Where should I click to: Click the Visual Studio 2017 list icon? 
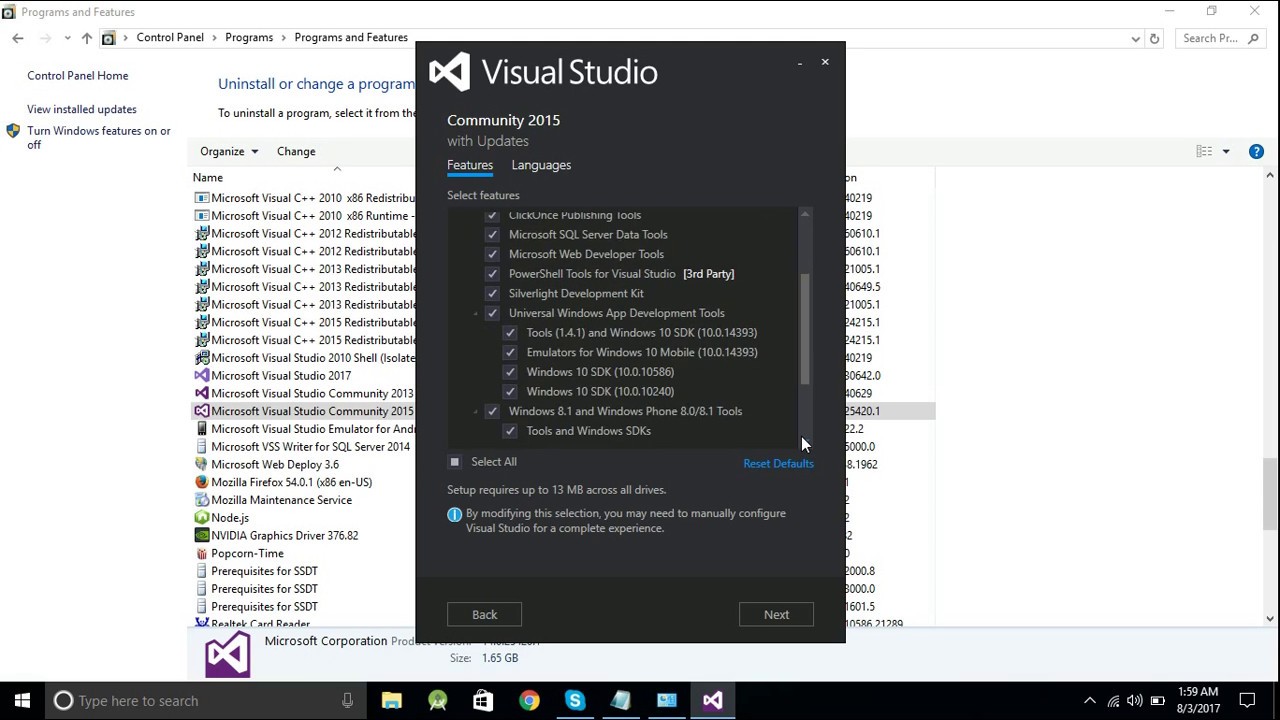[x=202, y=376]
